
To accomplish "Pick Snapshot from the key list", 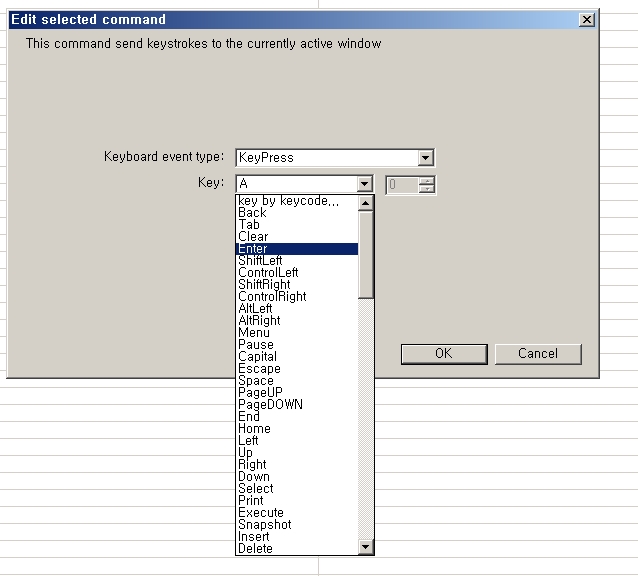I will pos(297,525).
